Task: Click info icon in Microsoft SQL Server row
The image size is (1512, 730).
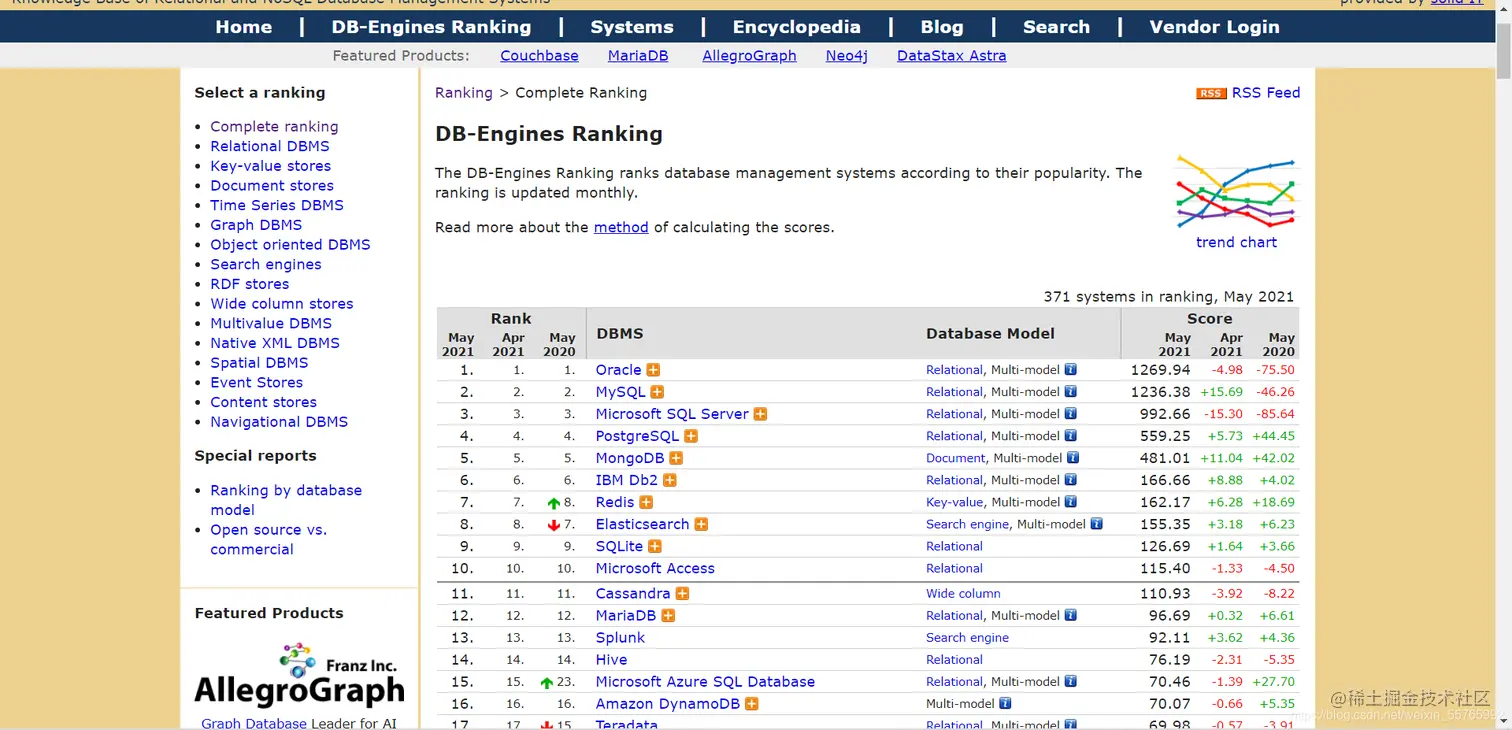Action: pyautogui.click(x=1071, y=414)
